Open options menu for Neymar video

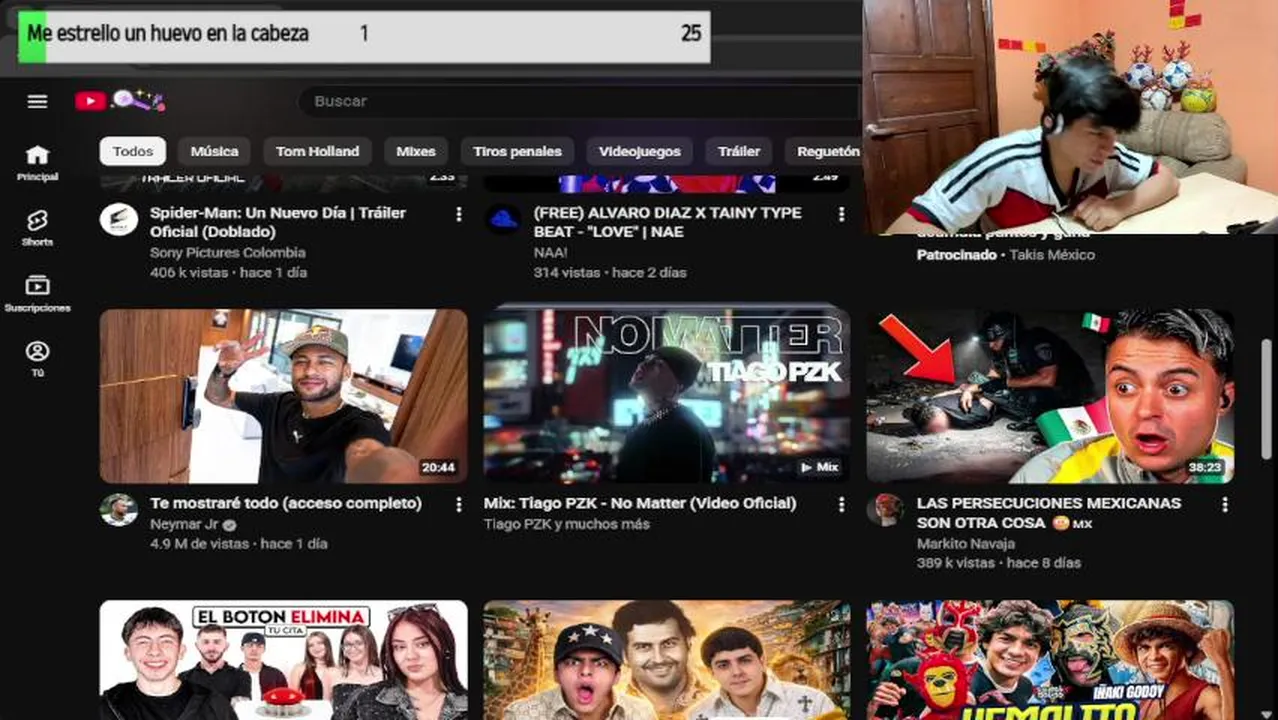[x=459, y=505]
